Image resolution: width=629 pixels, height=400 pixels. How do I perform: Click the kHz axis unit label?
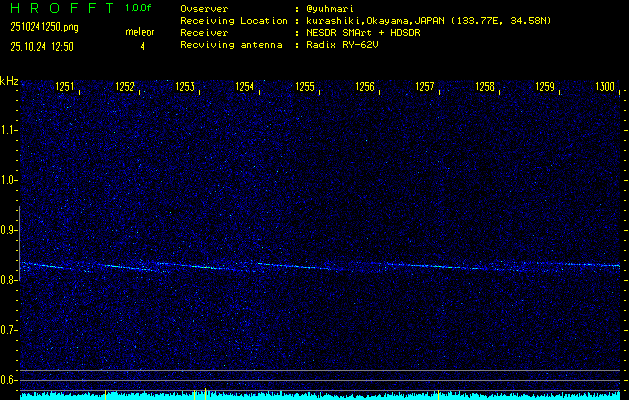9,81
